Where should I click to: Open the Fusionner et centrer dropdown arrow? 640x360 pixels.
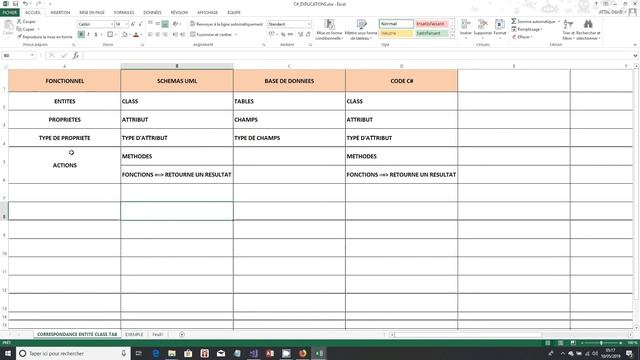click(x=236, y=35)
